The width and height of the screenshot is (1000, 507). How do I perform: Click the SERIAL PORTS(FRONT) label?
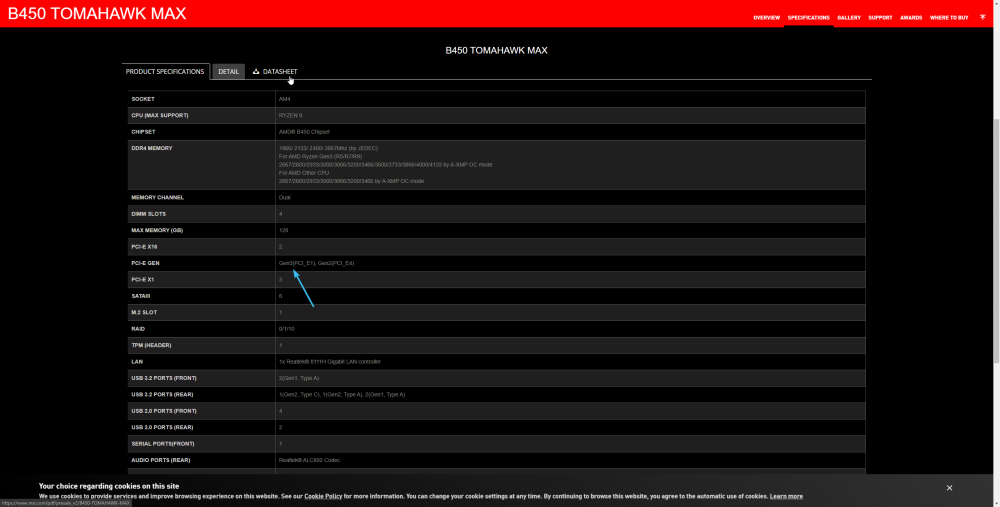click(x=163, y=444)
